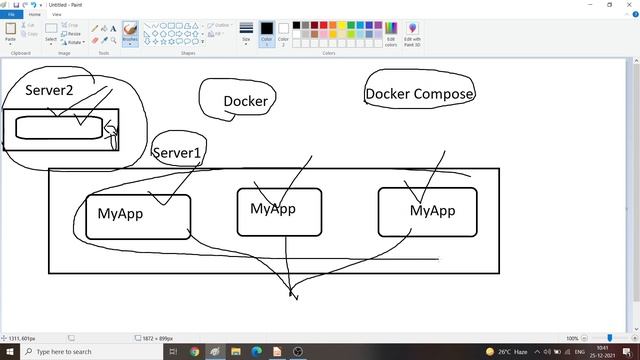Select the Eraser tool
Screen dimensions: 640x360
click(95, 40)
